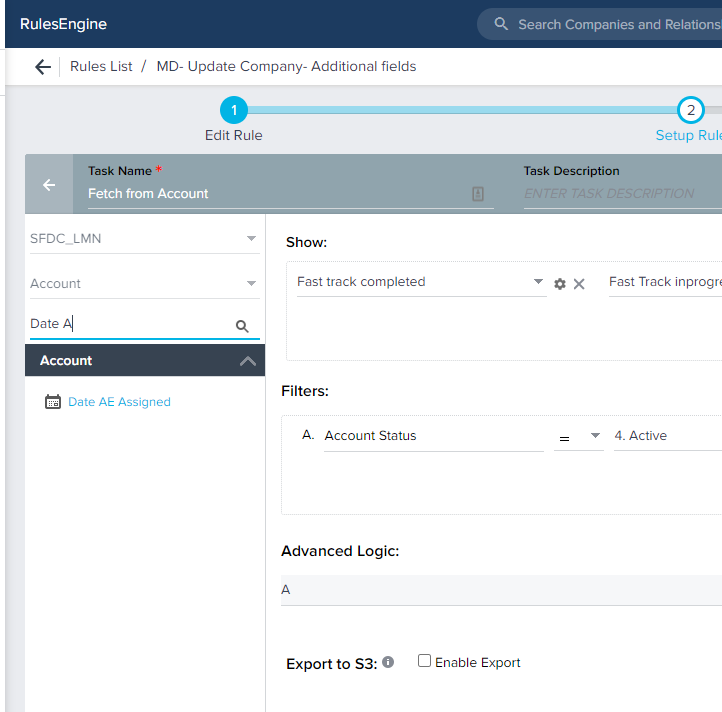Open the SFDC_LMN source dropdown
Screen dimensions: 722x712
(x=145, y=239)
